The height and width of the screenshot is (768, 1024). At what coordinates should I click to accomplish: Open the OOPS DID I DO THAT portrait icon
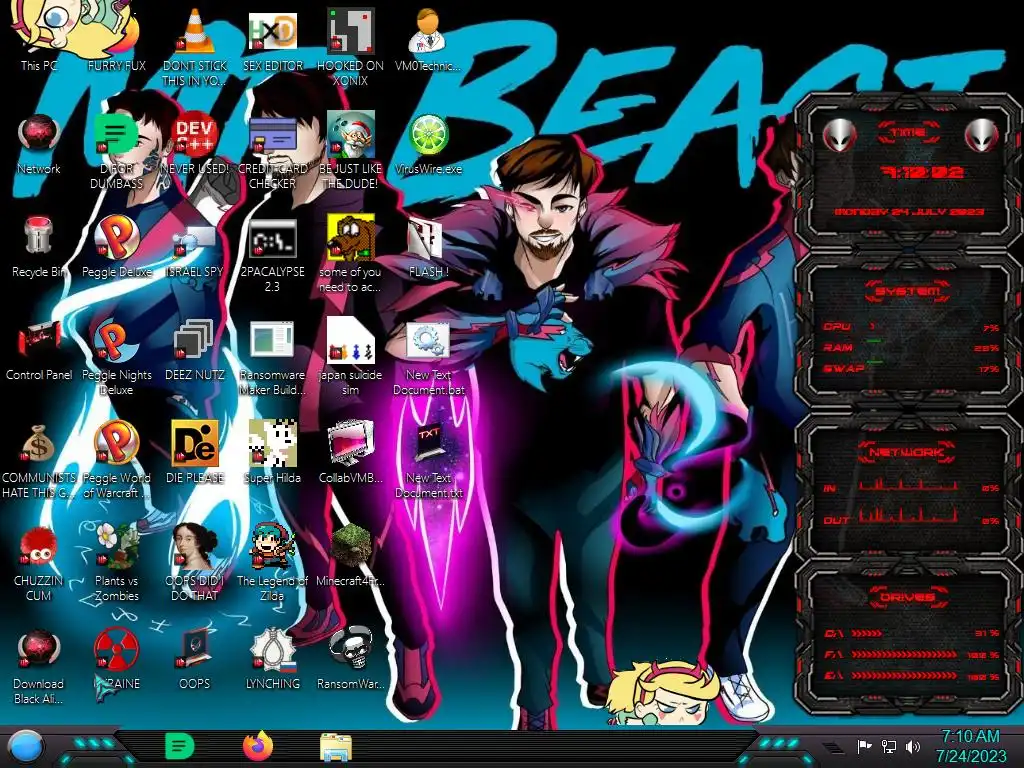point(195,564)
